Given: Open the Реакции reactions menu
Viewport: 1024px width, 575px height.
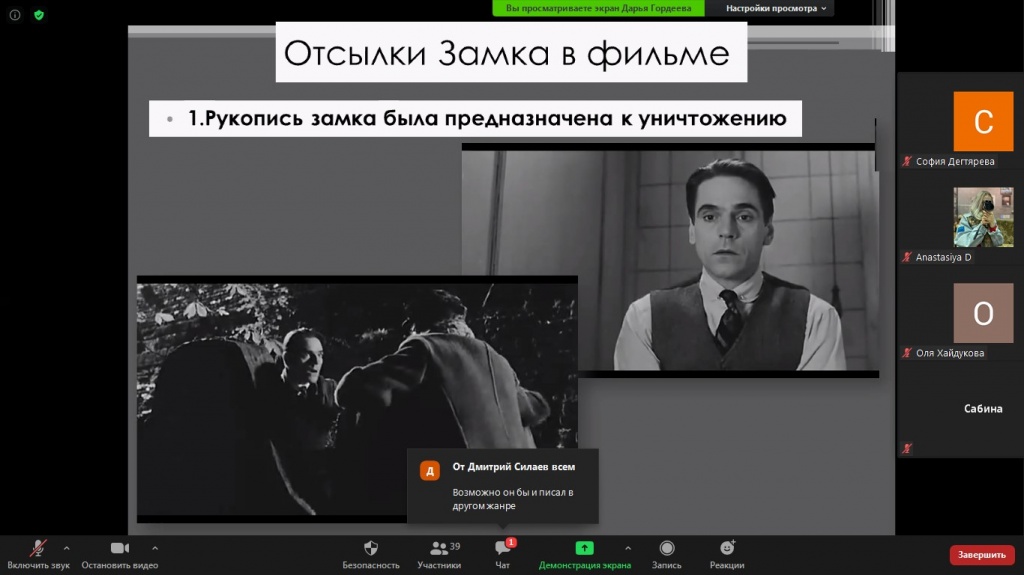Looking at the screenshot, I should (x=727, y=554).
